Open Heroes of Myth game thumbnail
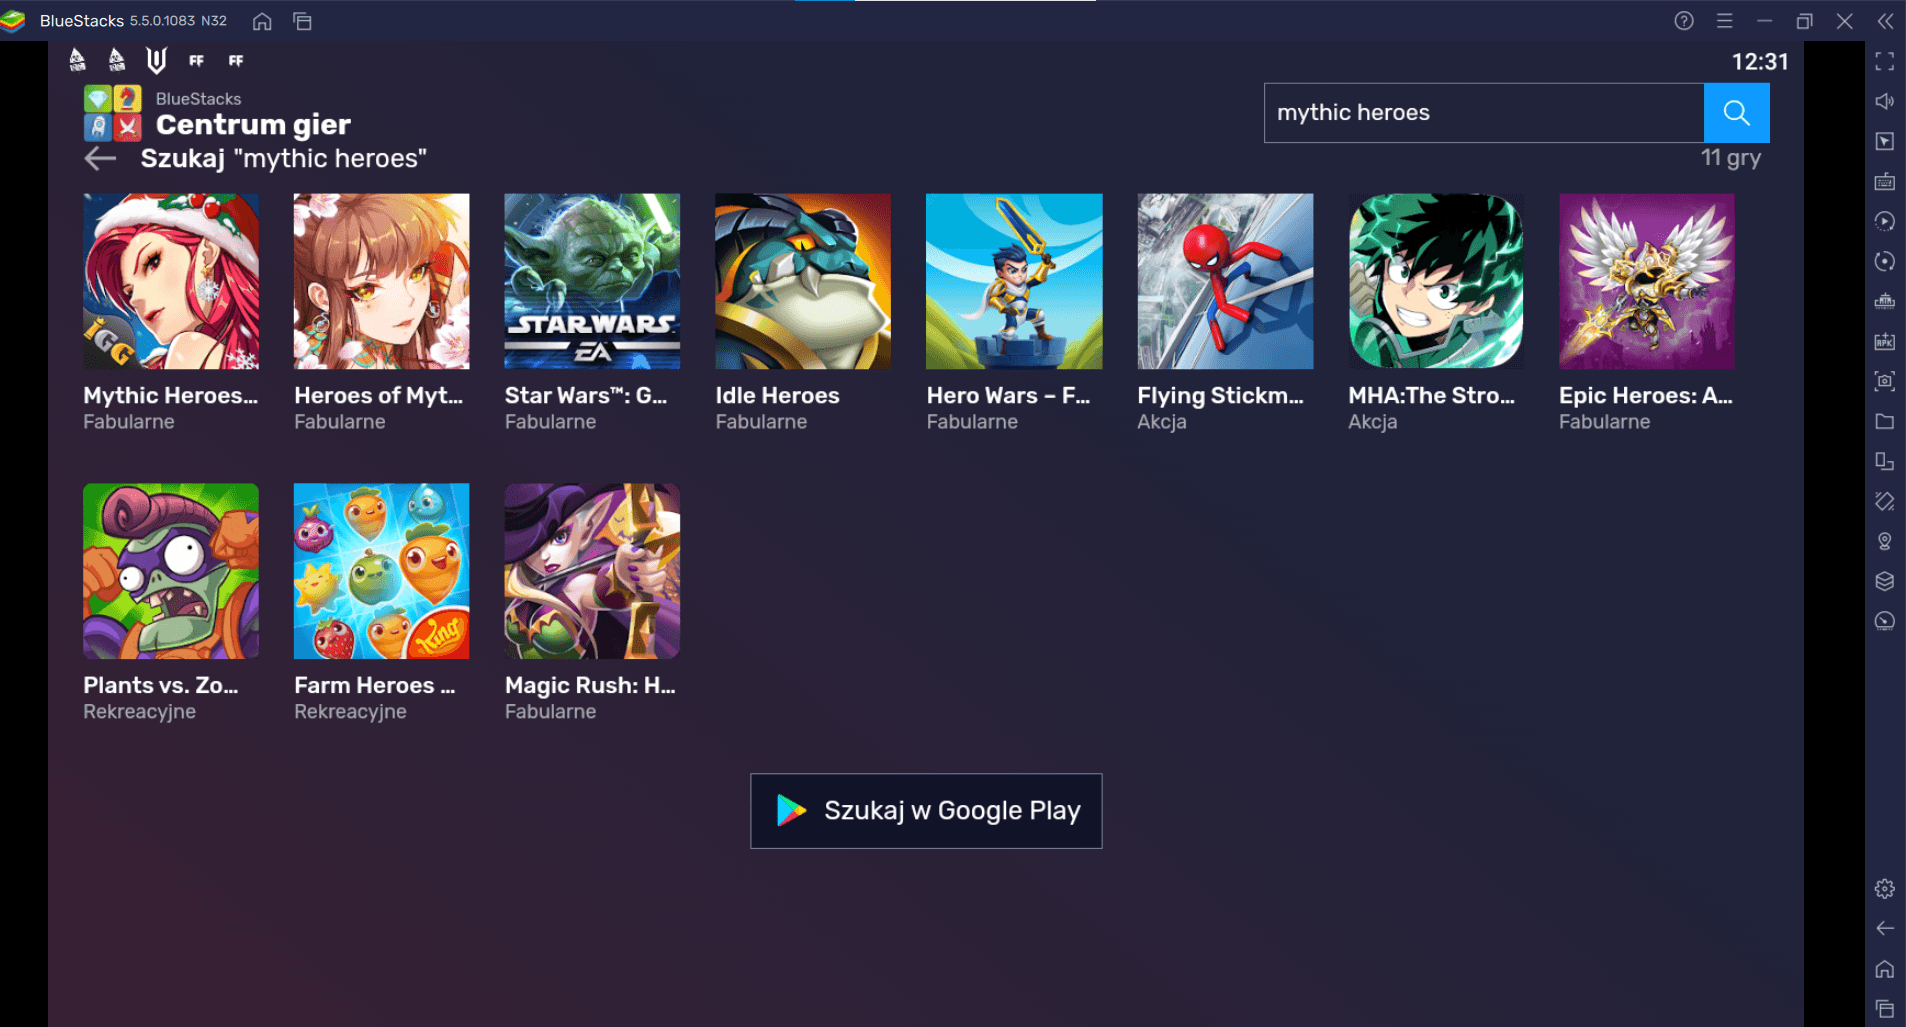 coord(381,281)
